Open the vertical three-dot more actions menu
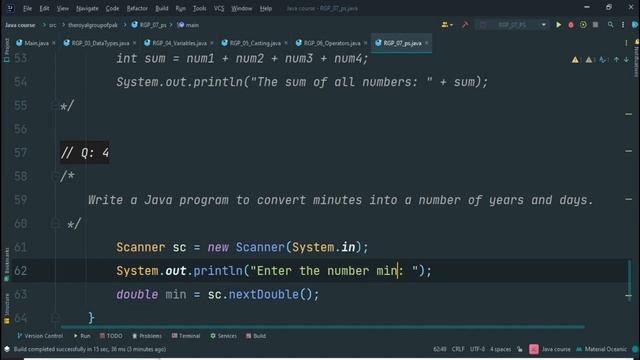 (x=623, y=25)
